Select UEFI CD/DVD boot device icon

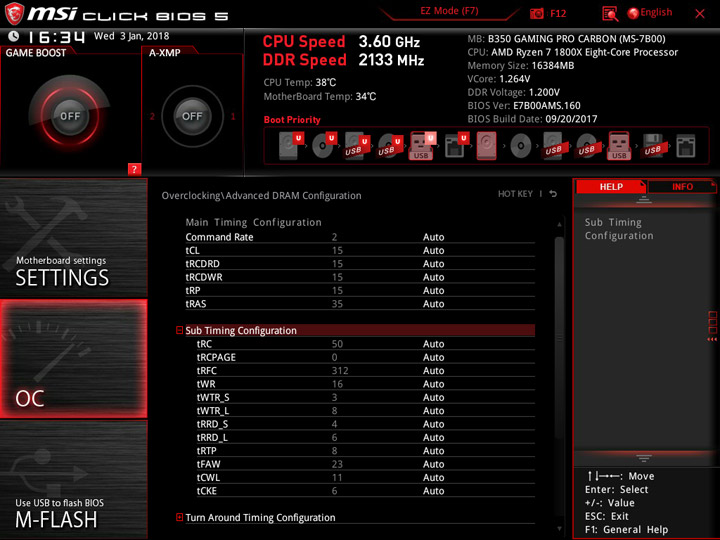tap(324, 146)
